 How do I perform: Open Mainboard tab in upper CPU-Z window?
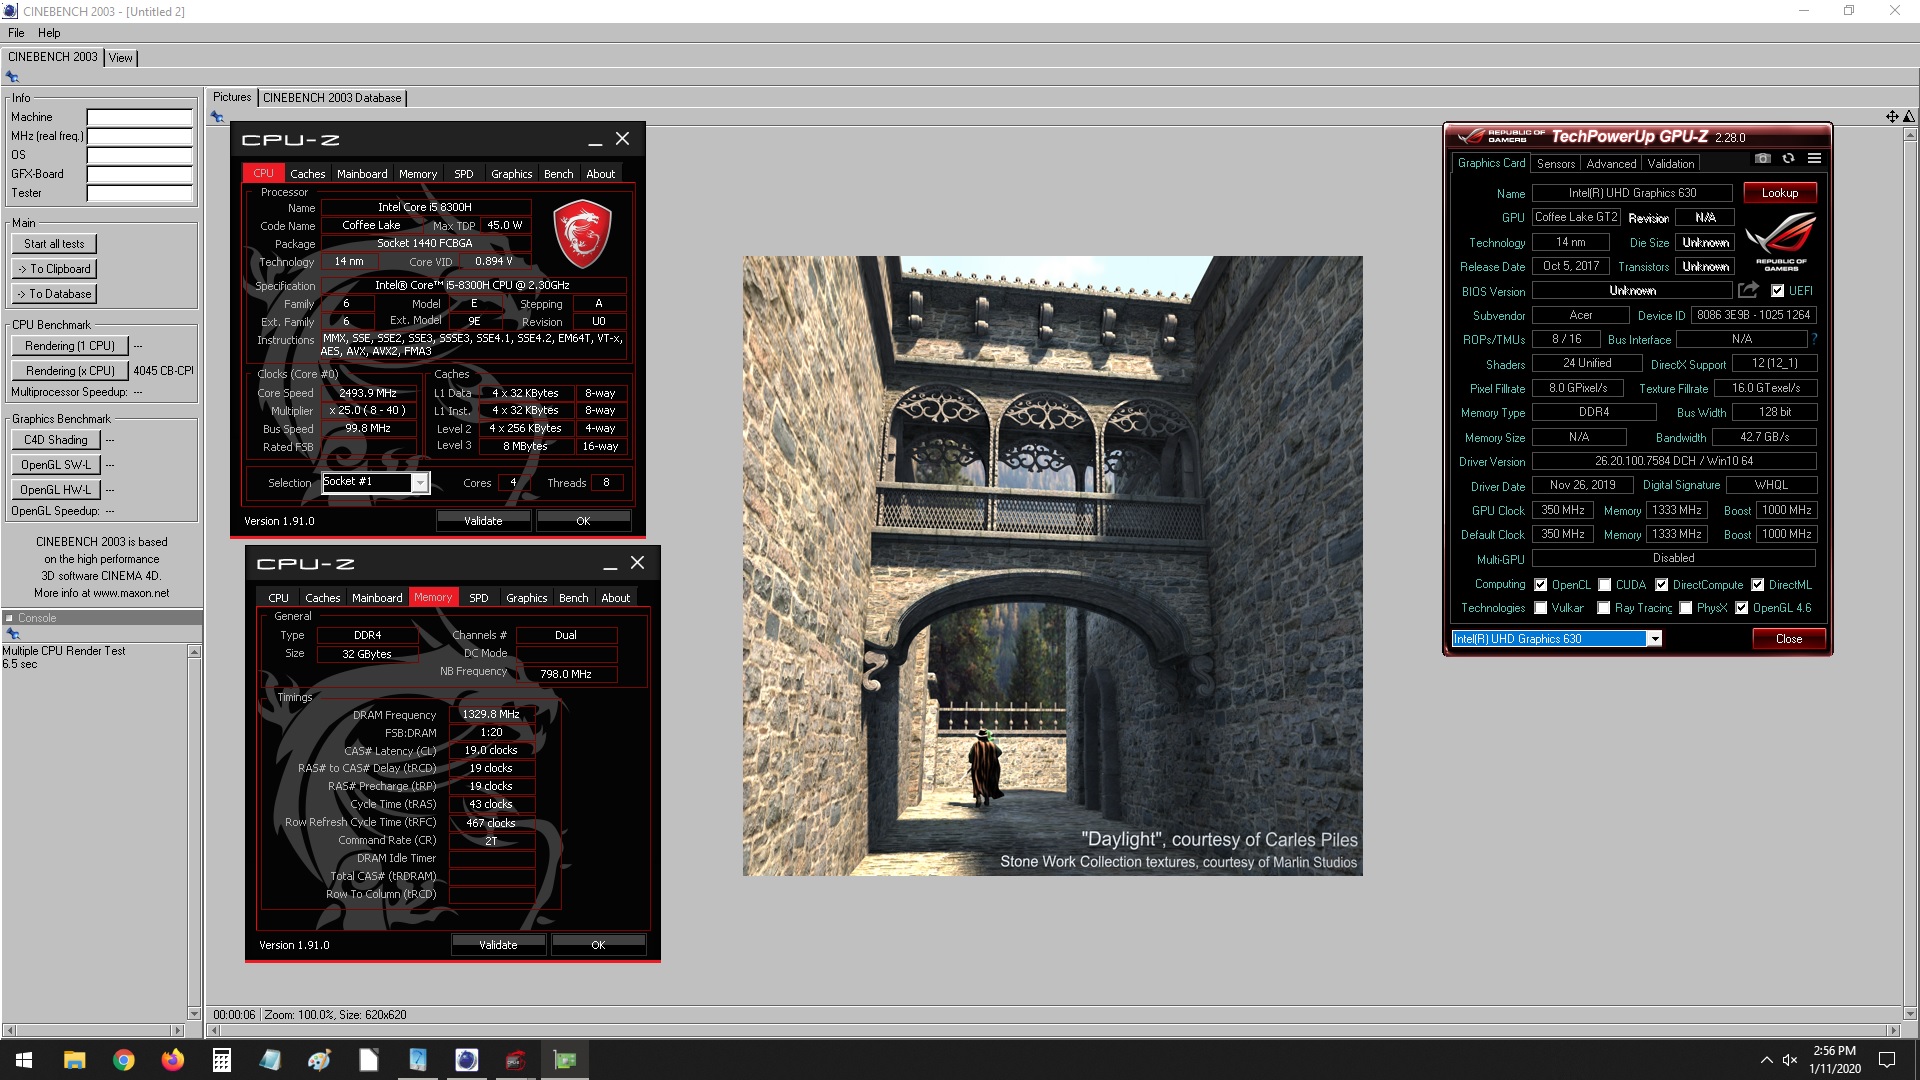click(362, 174)
